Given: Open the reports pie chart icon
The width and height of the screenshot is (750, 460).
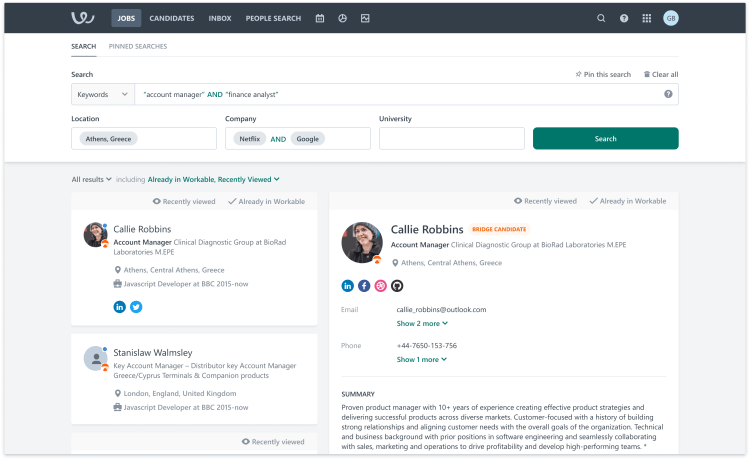Looking at the screenshot, I should [x=342, y=18].
